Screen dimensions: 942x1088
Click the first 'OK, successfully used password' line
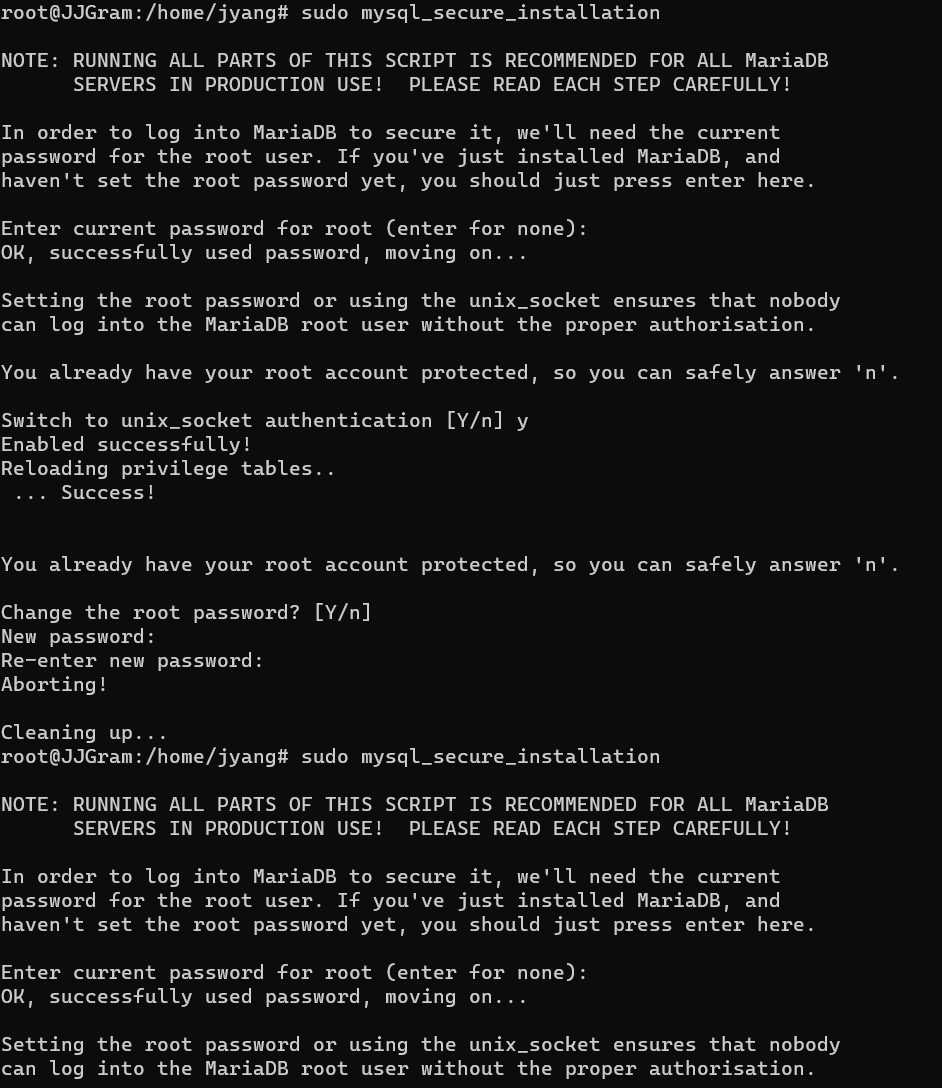(x=264, y=253)
